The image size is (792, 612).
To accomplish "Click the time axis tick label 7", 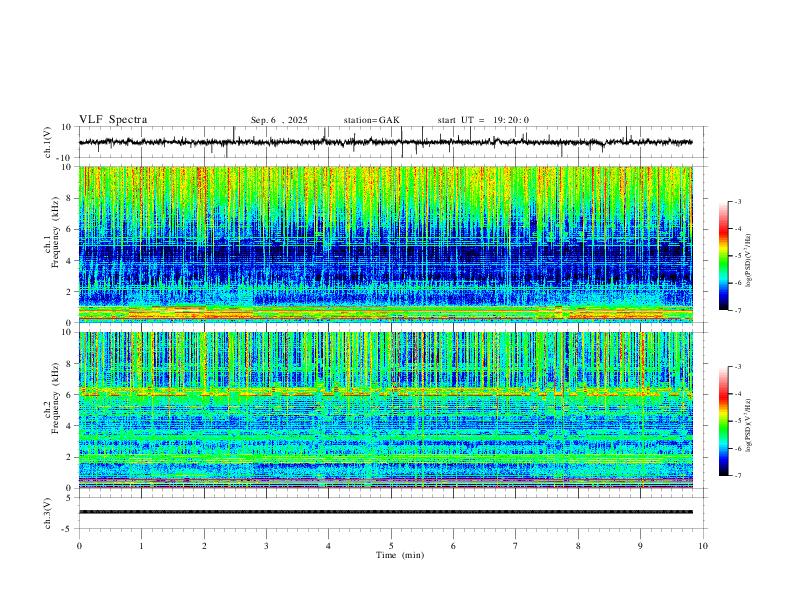I will tap(516, 546).
